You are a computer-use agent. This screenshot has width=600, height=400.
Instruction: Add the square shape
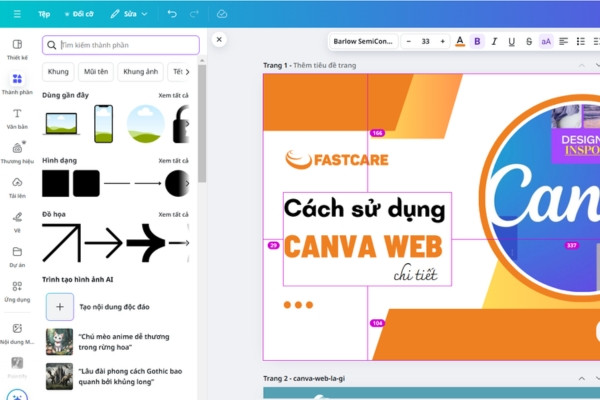pyautogui.click(x=55, y=183)
